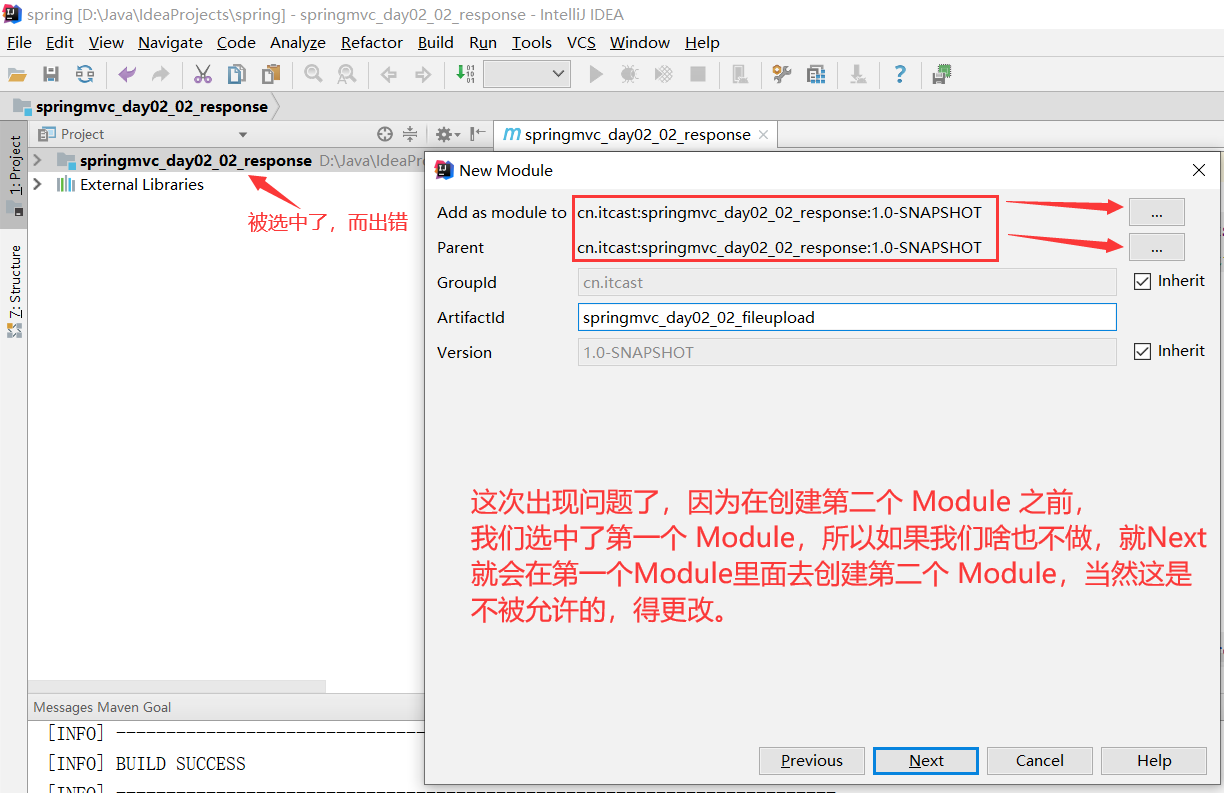Click the Open folder toolbar icon
The width and height of the screenshot is (1224, 793).
click(x=17, y=74)
